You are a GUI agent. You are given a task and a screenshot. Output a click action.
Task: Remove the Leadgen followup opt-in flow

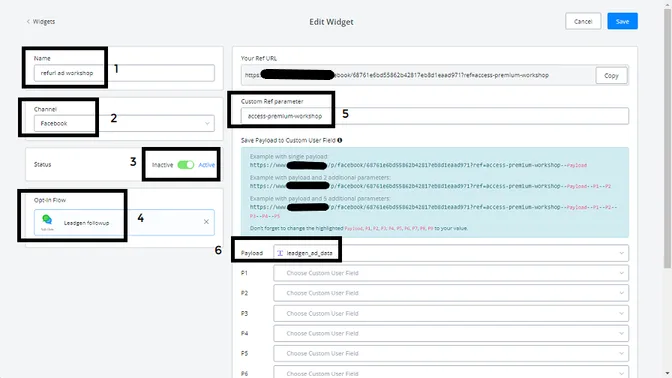206,222
